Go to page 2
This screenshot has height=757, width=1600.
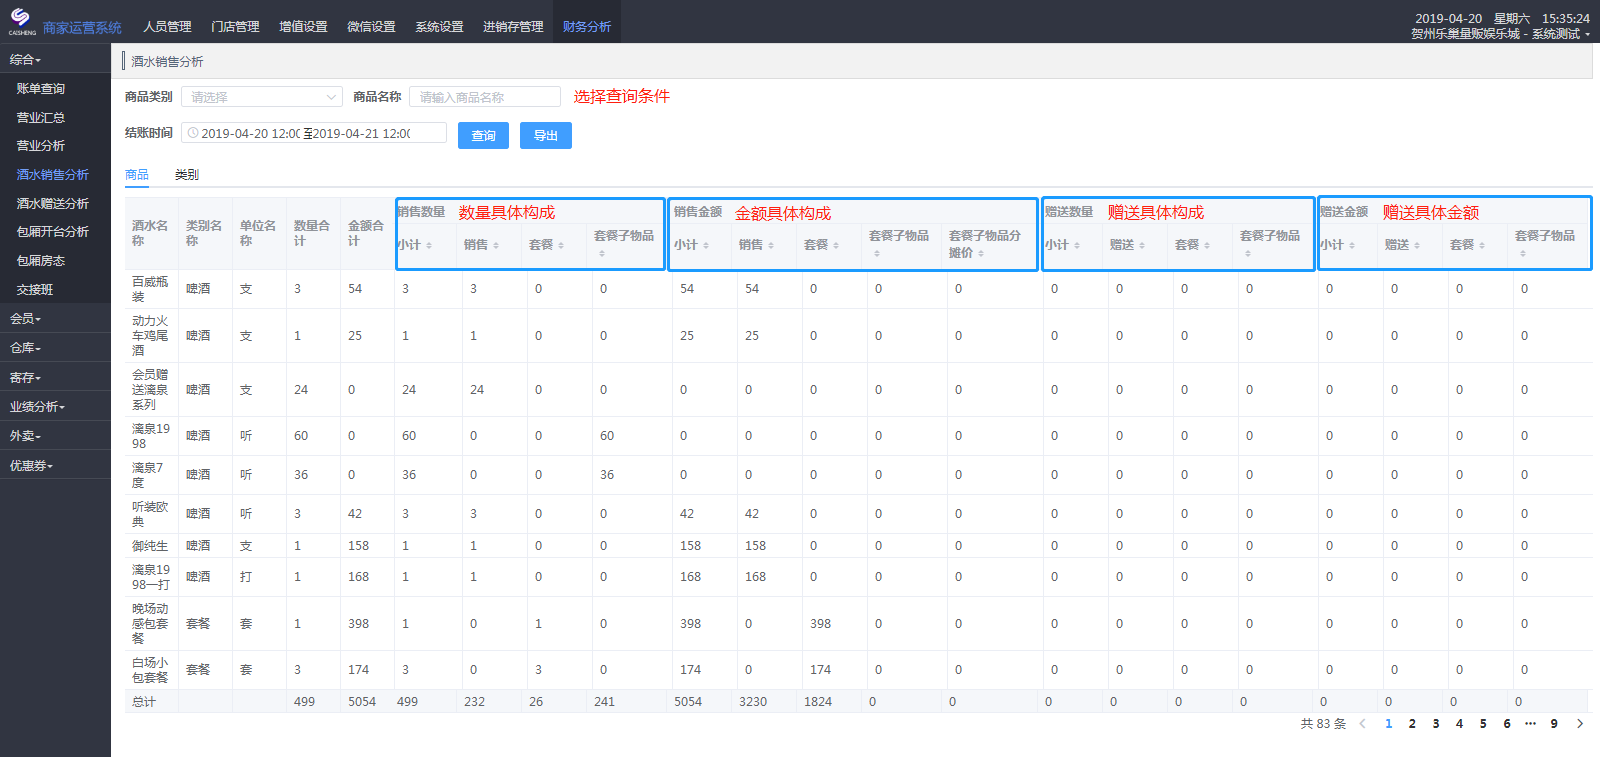(1412, 724)
